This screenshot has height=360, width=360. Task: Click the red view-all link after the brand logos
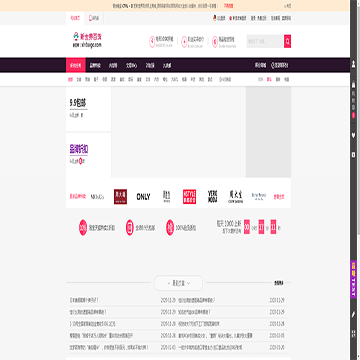(279, 197)
